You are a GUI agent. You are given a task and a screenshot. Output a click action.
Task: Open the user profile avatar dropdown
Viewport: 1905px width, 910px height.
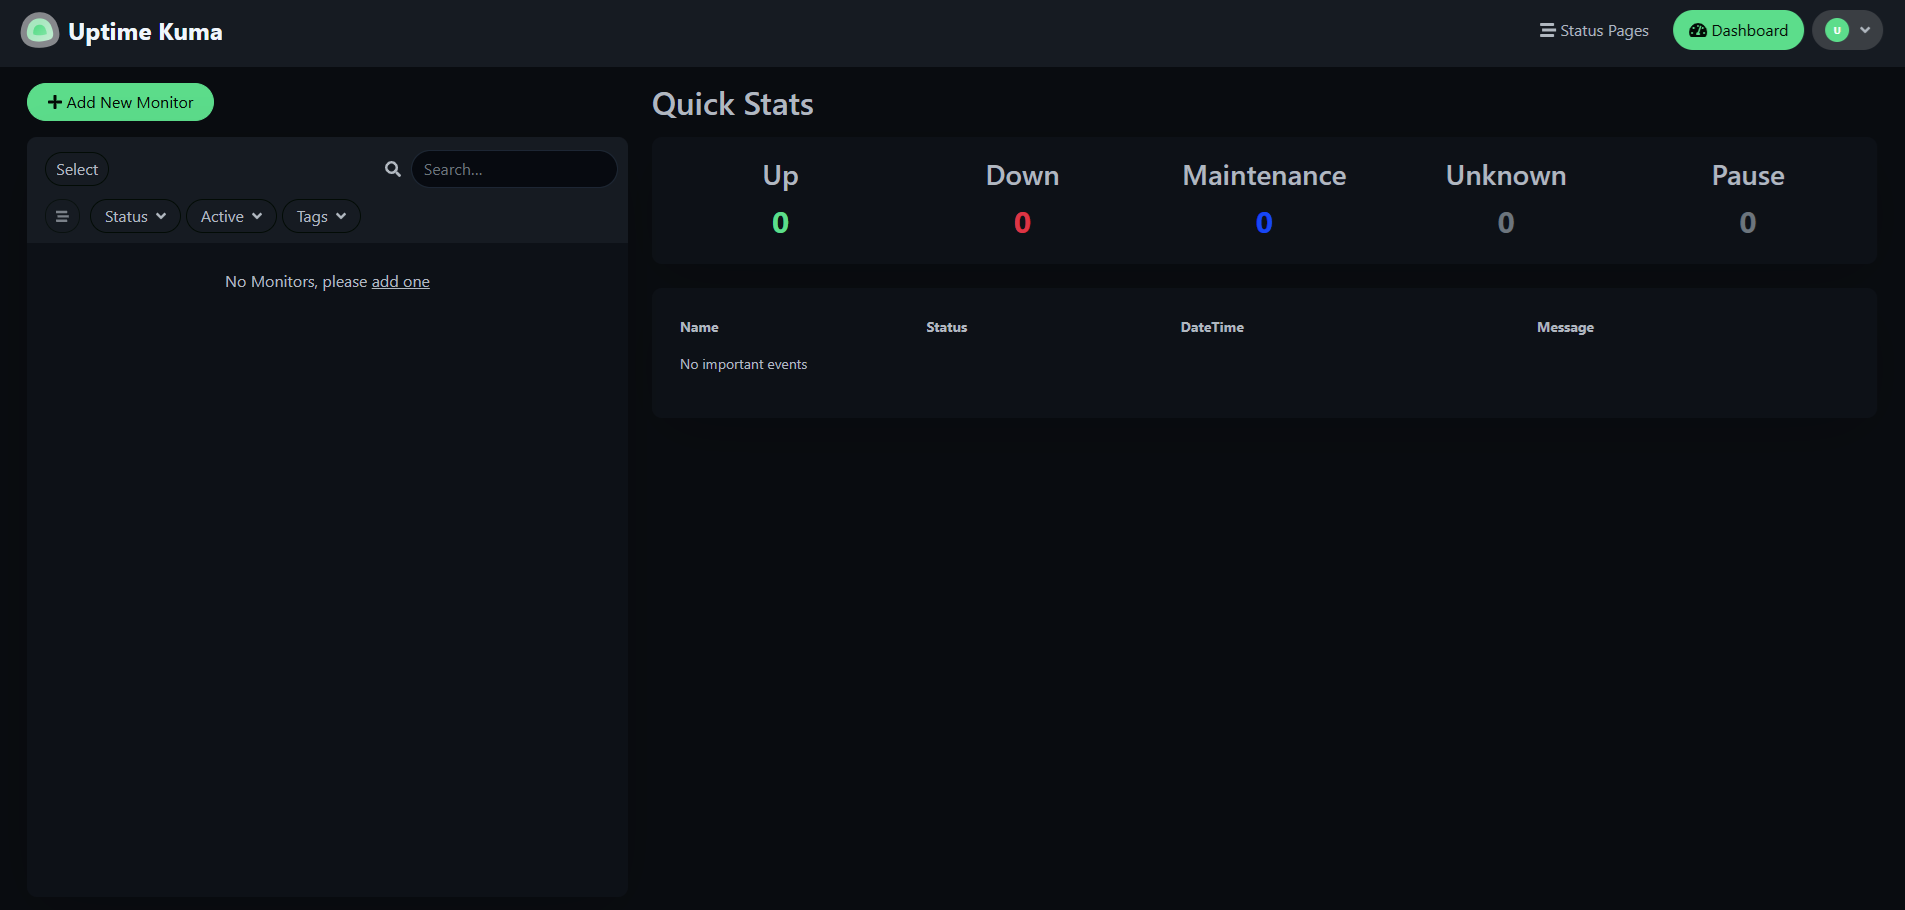[x=1847, y=30]
